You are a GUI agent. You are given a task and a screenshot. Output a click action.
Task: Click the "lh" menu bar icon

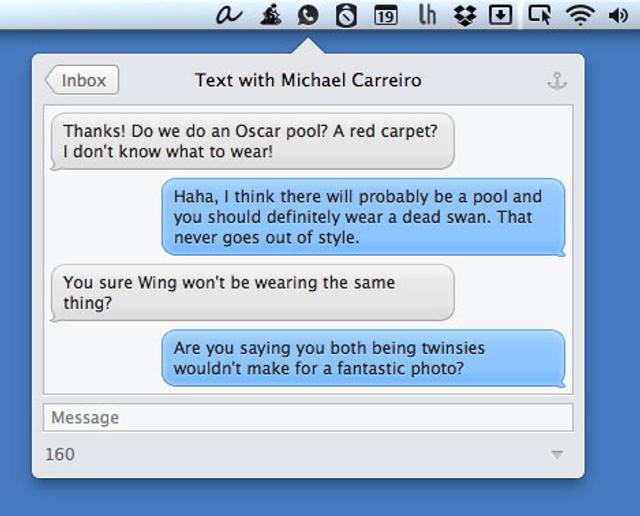[x=427, y=15]
